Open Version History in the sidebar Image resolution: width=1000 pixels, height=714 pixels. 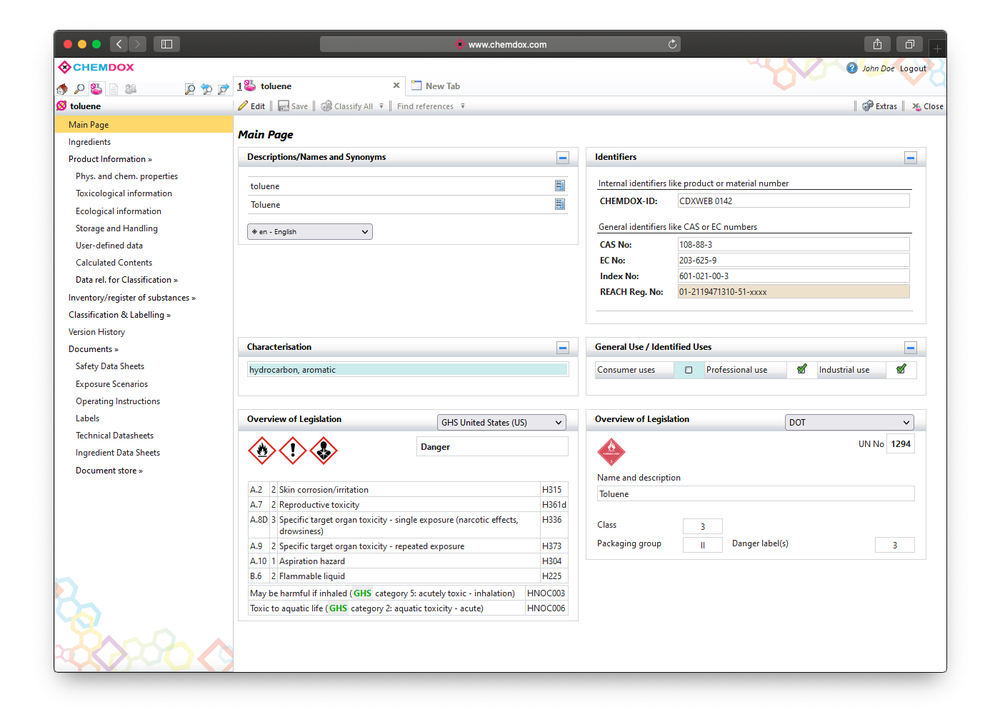97,332
